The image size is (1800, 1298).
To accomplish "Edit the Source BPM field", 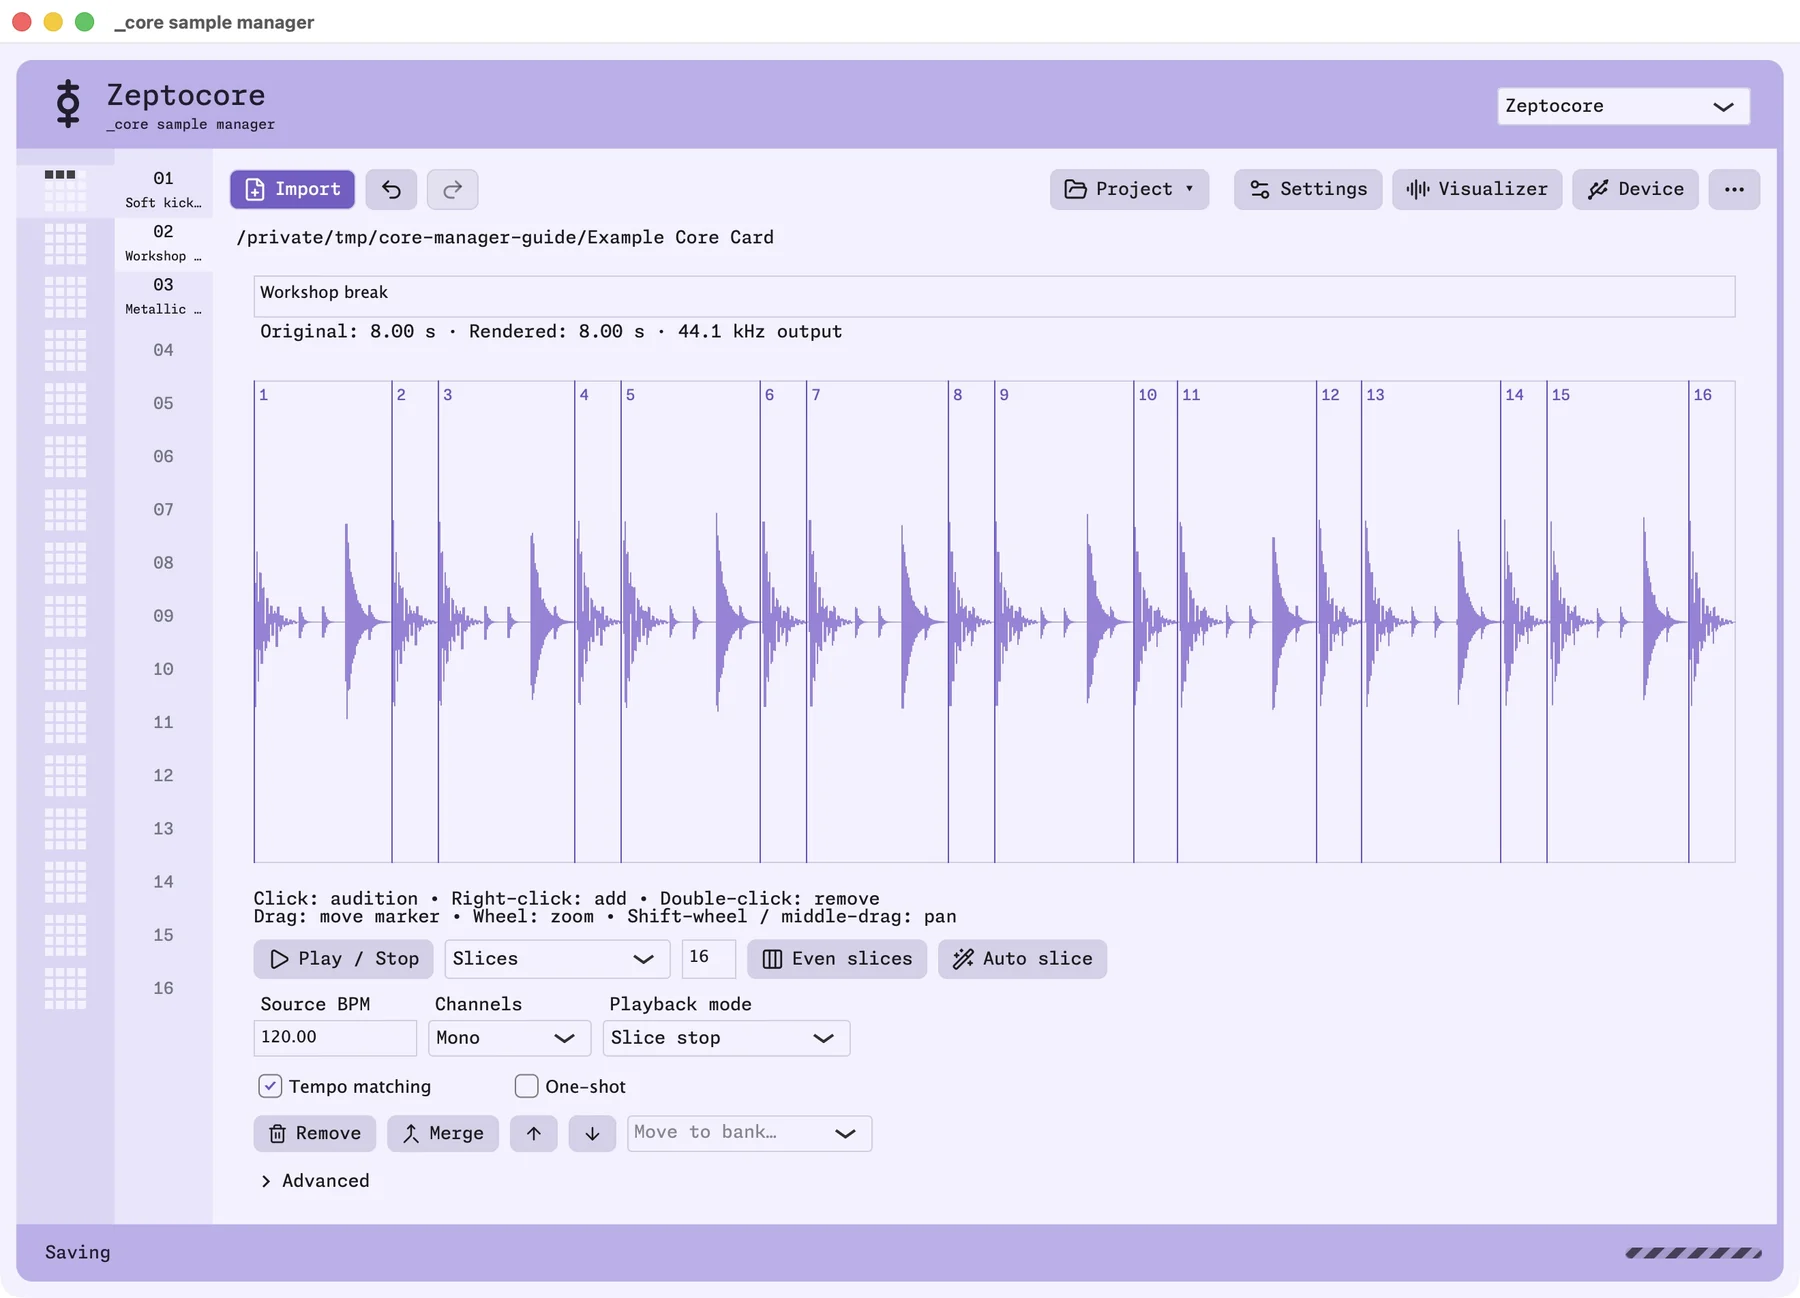I will [335, 1037].
